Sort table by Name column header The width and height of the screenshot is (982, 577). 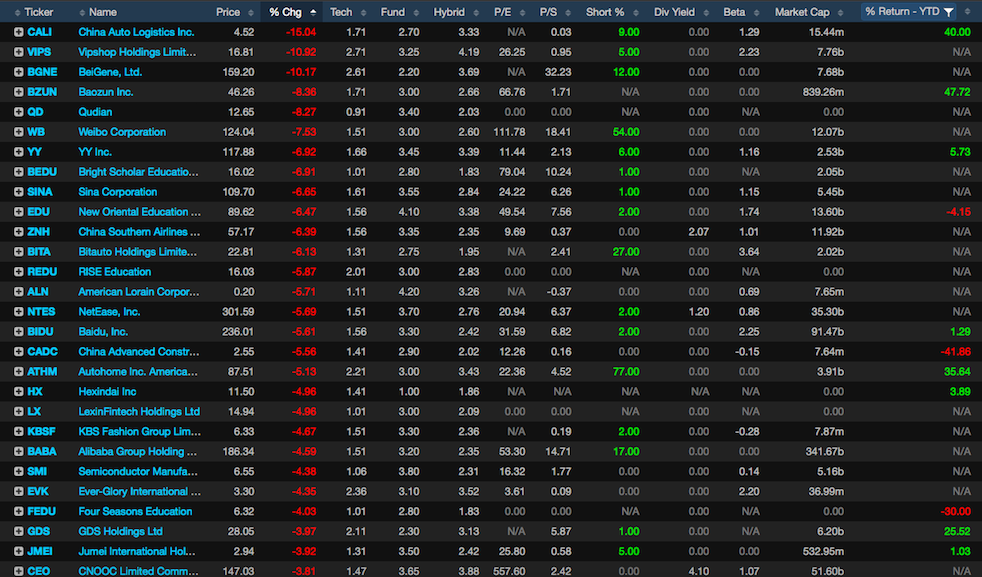[x=103, y=12]
